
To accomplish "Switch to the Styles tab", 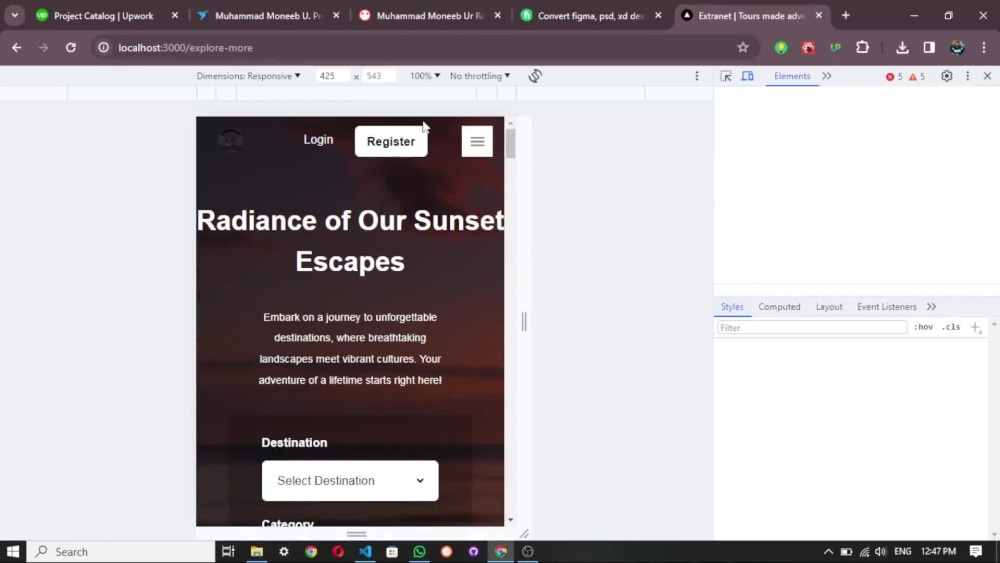I will (732, 307).
